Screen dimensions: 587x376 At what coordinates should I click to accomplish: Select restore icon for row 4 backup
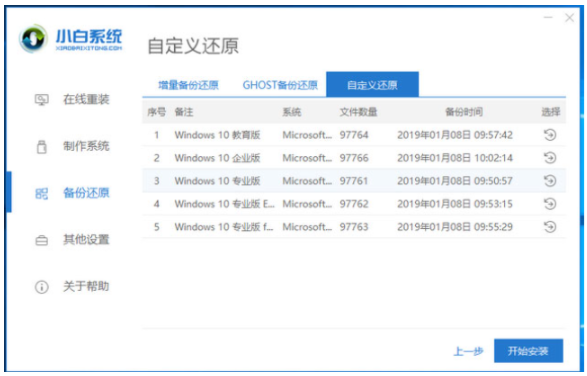550,204
